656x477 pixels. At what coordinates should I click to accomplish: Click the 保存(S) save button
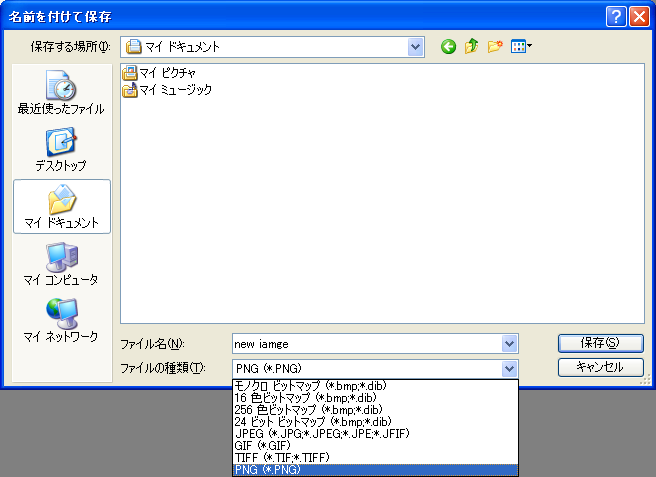600,343
